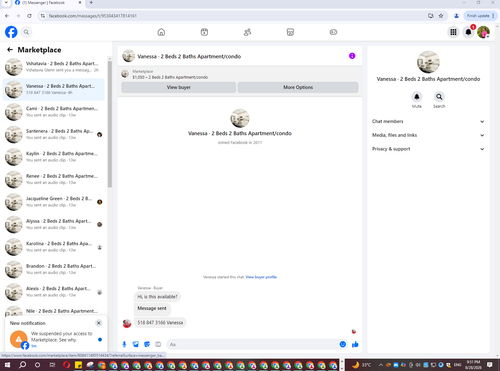Open the Vshatavia conversation
500x371 pixels.
54,67
